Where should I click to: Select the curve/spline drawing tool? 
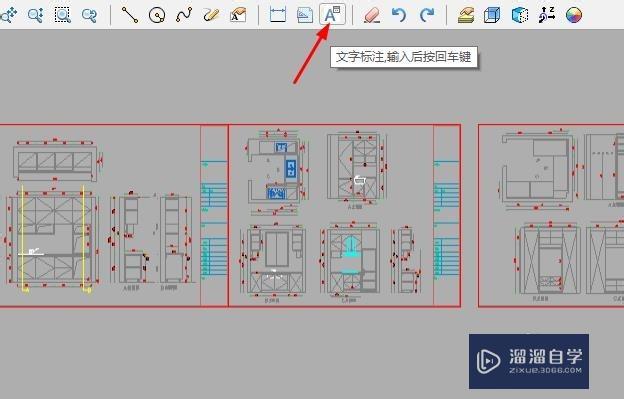(x=184, y=15)
